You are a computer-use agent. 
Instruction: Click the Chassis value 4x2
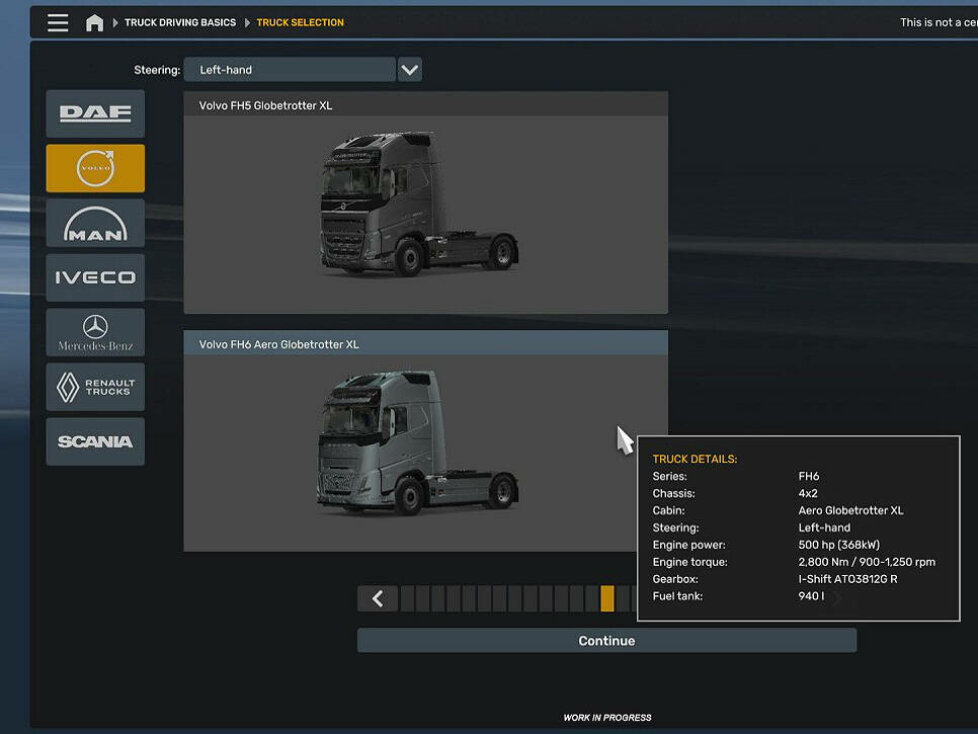(x=808, y=493)
